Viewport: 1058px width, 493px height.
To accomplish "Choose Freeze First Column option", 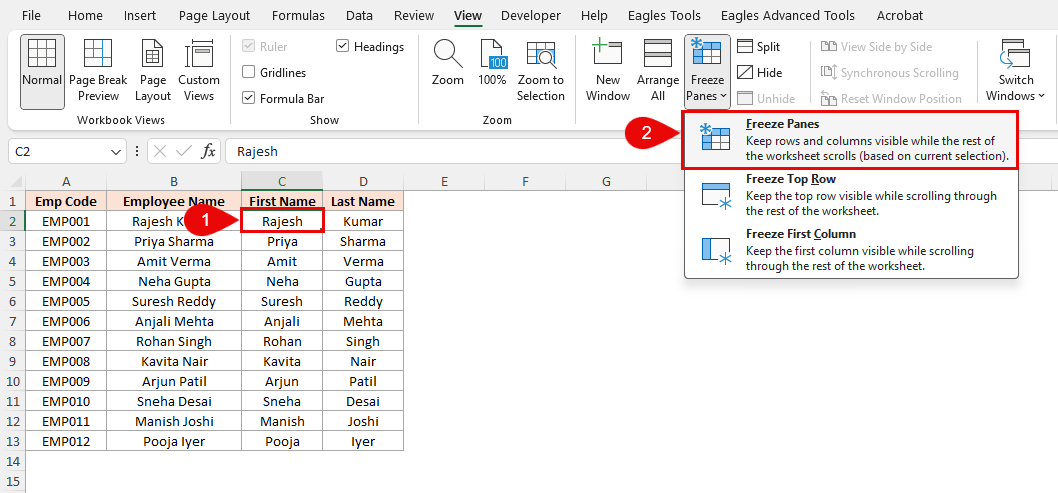I will click(x=850, y=250).
